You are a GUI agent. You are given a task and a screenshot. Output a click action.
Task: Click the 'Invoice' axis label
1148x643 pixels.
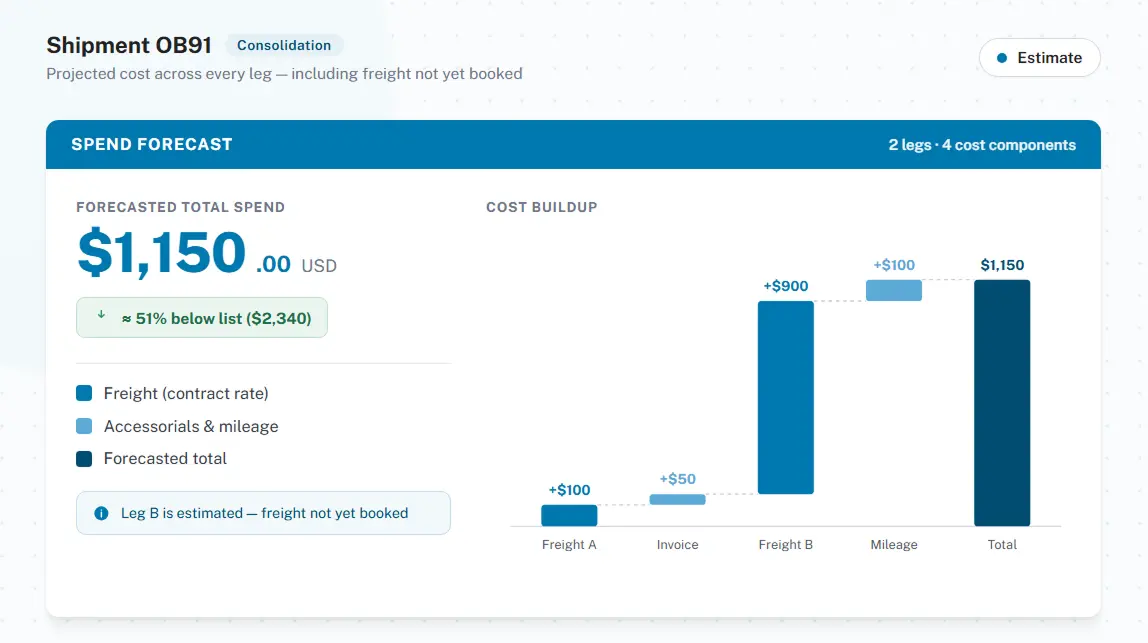(x=677, y=545)
